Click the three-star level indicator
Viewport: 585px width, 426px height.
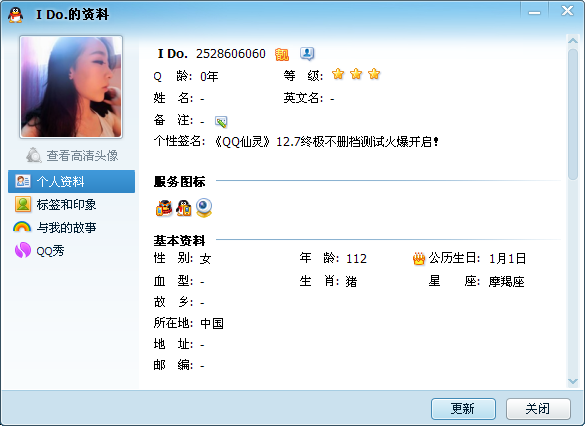356,74
